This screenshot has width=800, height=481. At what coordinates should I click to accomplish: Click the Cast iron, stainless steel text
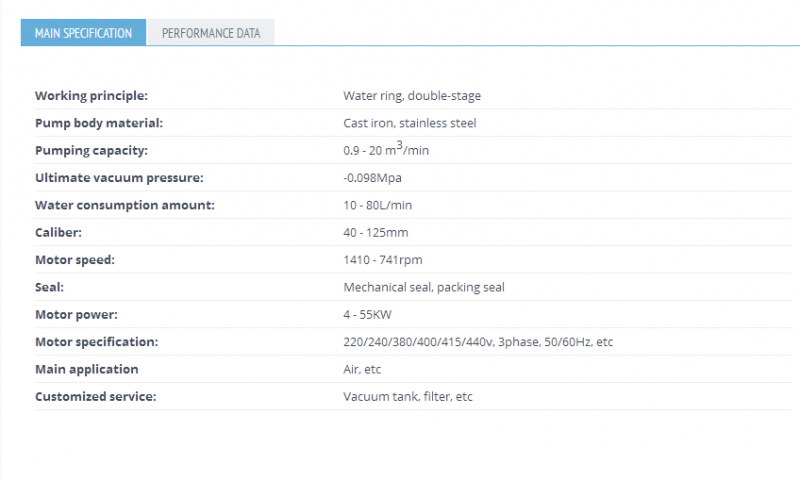tap(410, 123)
